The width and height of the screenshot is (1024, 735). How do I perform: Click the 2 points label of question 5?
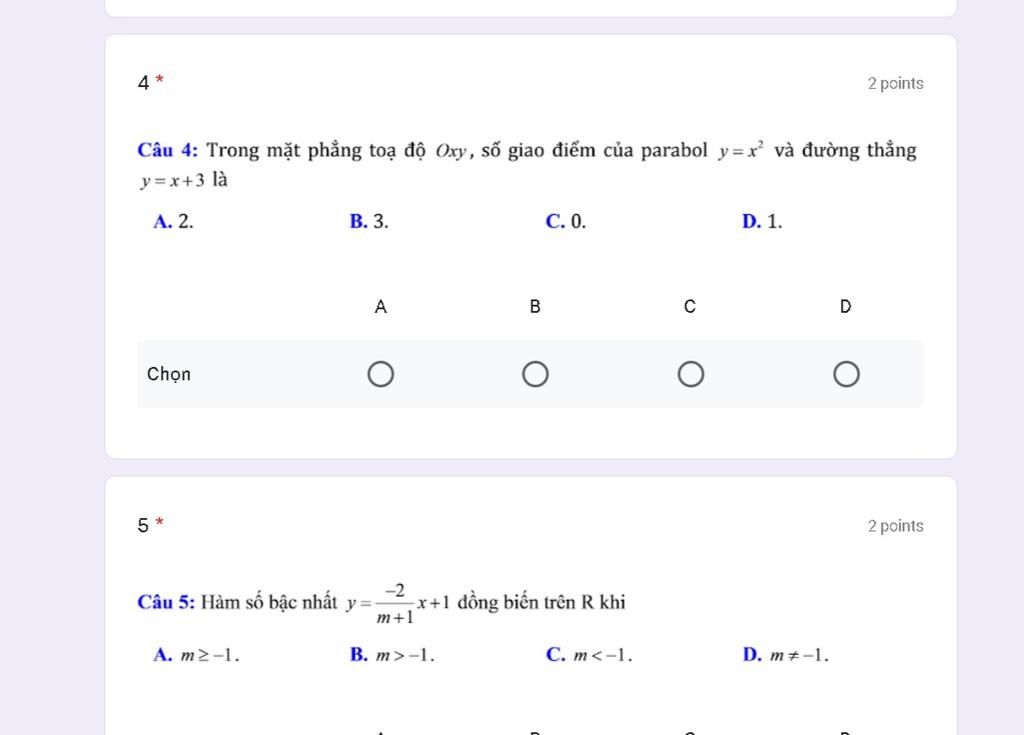(x=895, y=526)
